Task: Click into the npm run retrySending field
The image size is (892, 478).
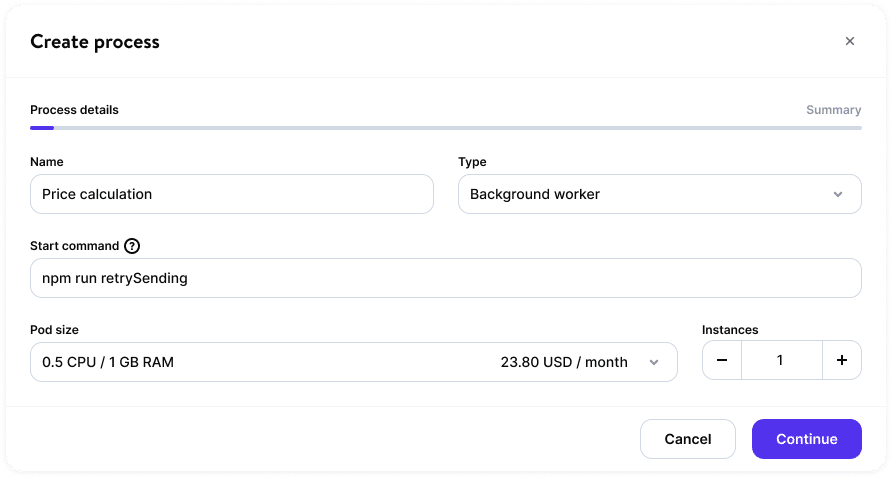Action: click(445, 278)
